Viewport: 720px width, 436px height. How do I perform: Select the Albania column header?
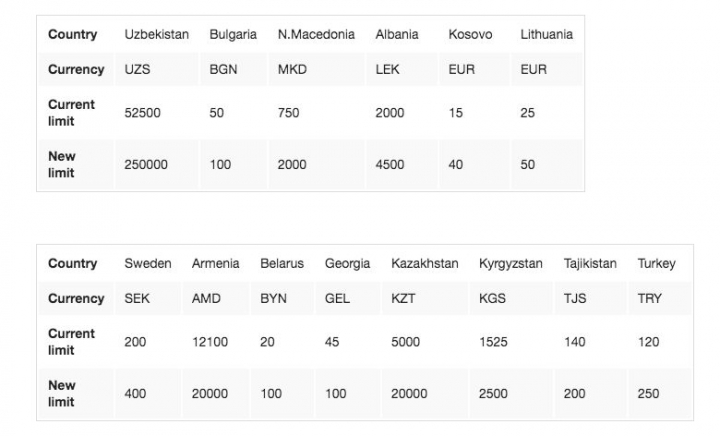[x=397, y=34]
